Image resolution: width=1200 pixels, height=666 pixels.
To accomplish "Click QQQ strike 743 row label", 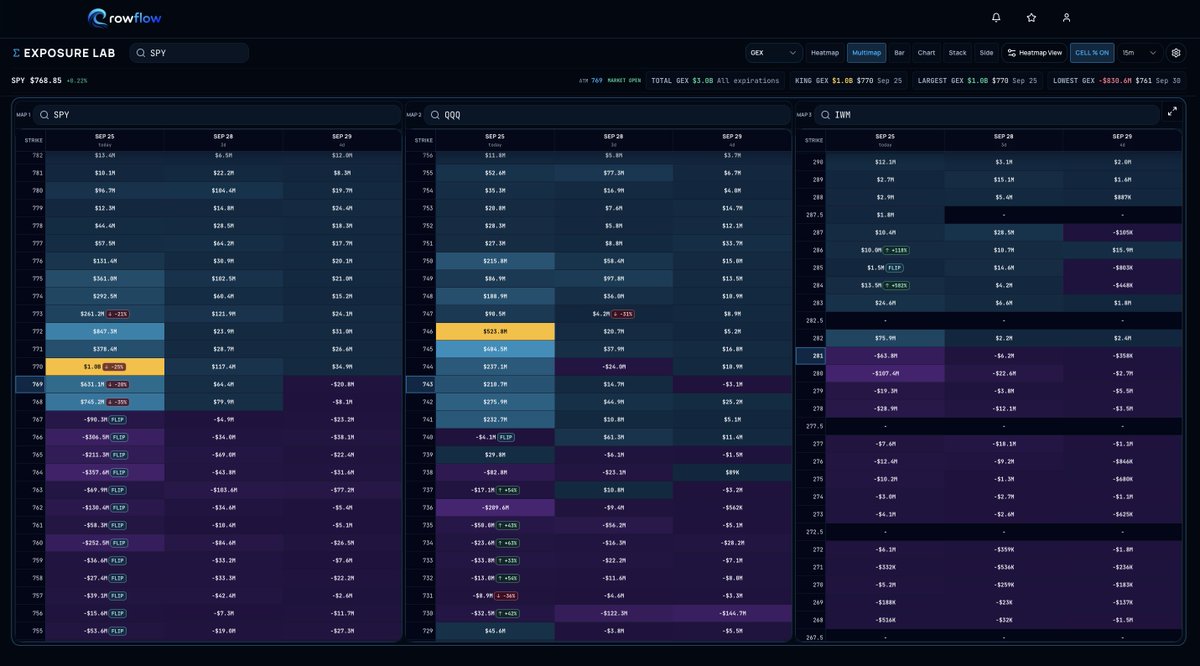I will 420,385.
